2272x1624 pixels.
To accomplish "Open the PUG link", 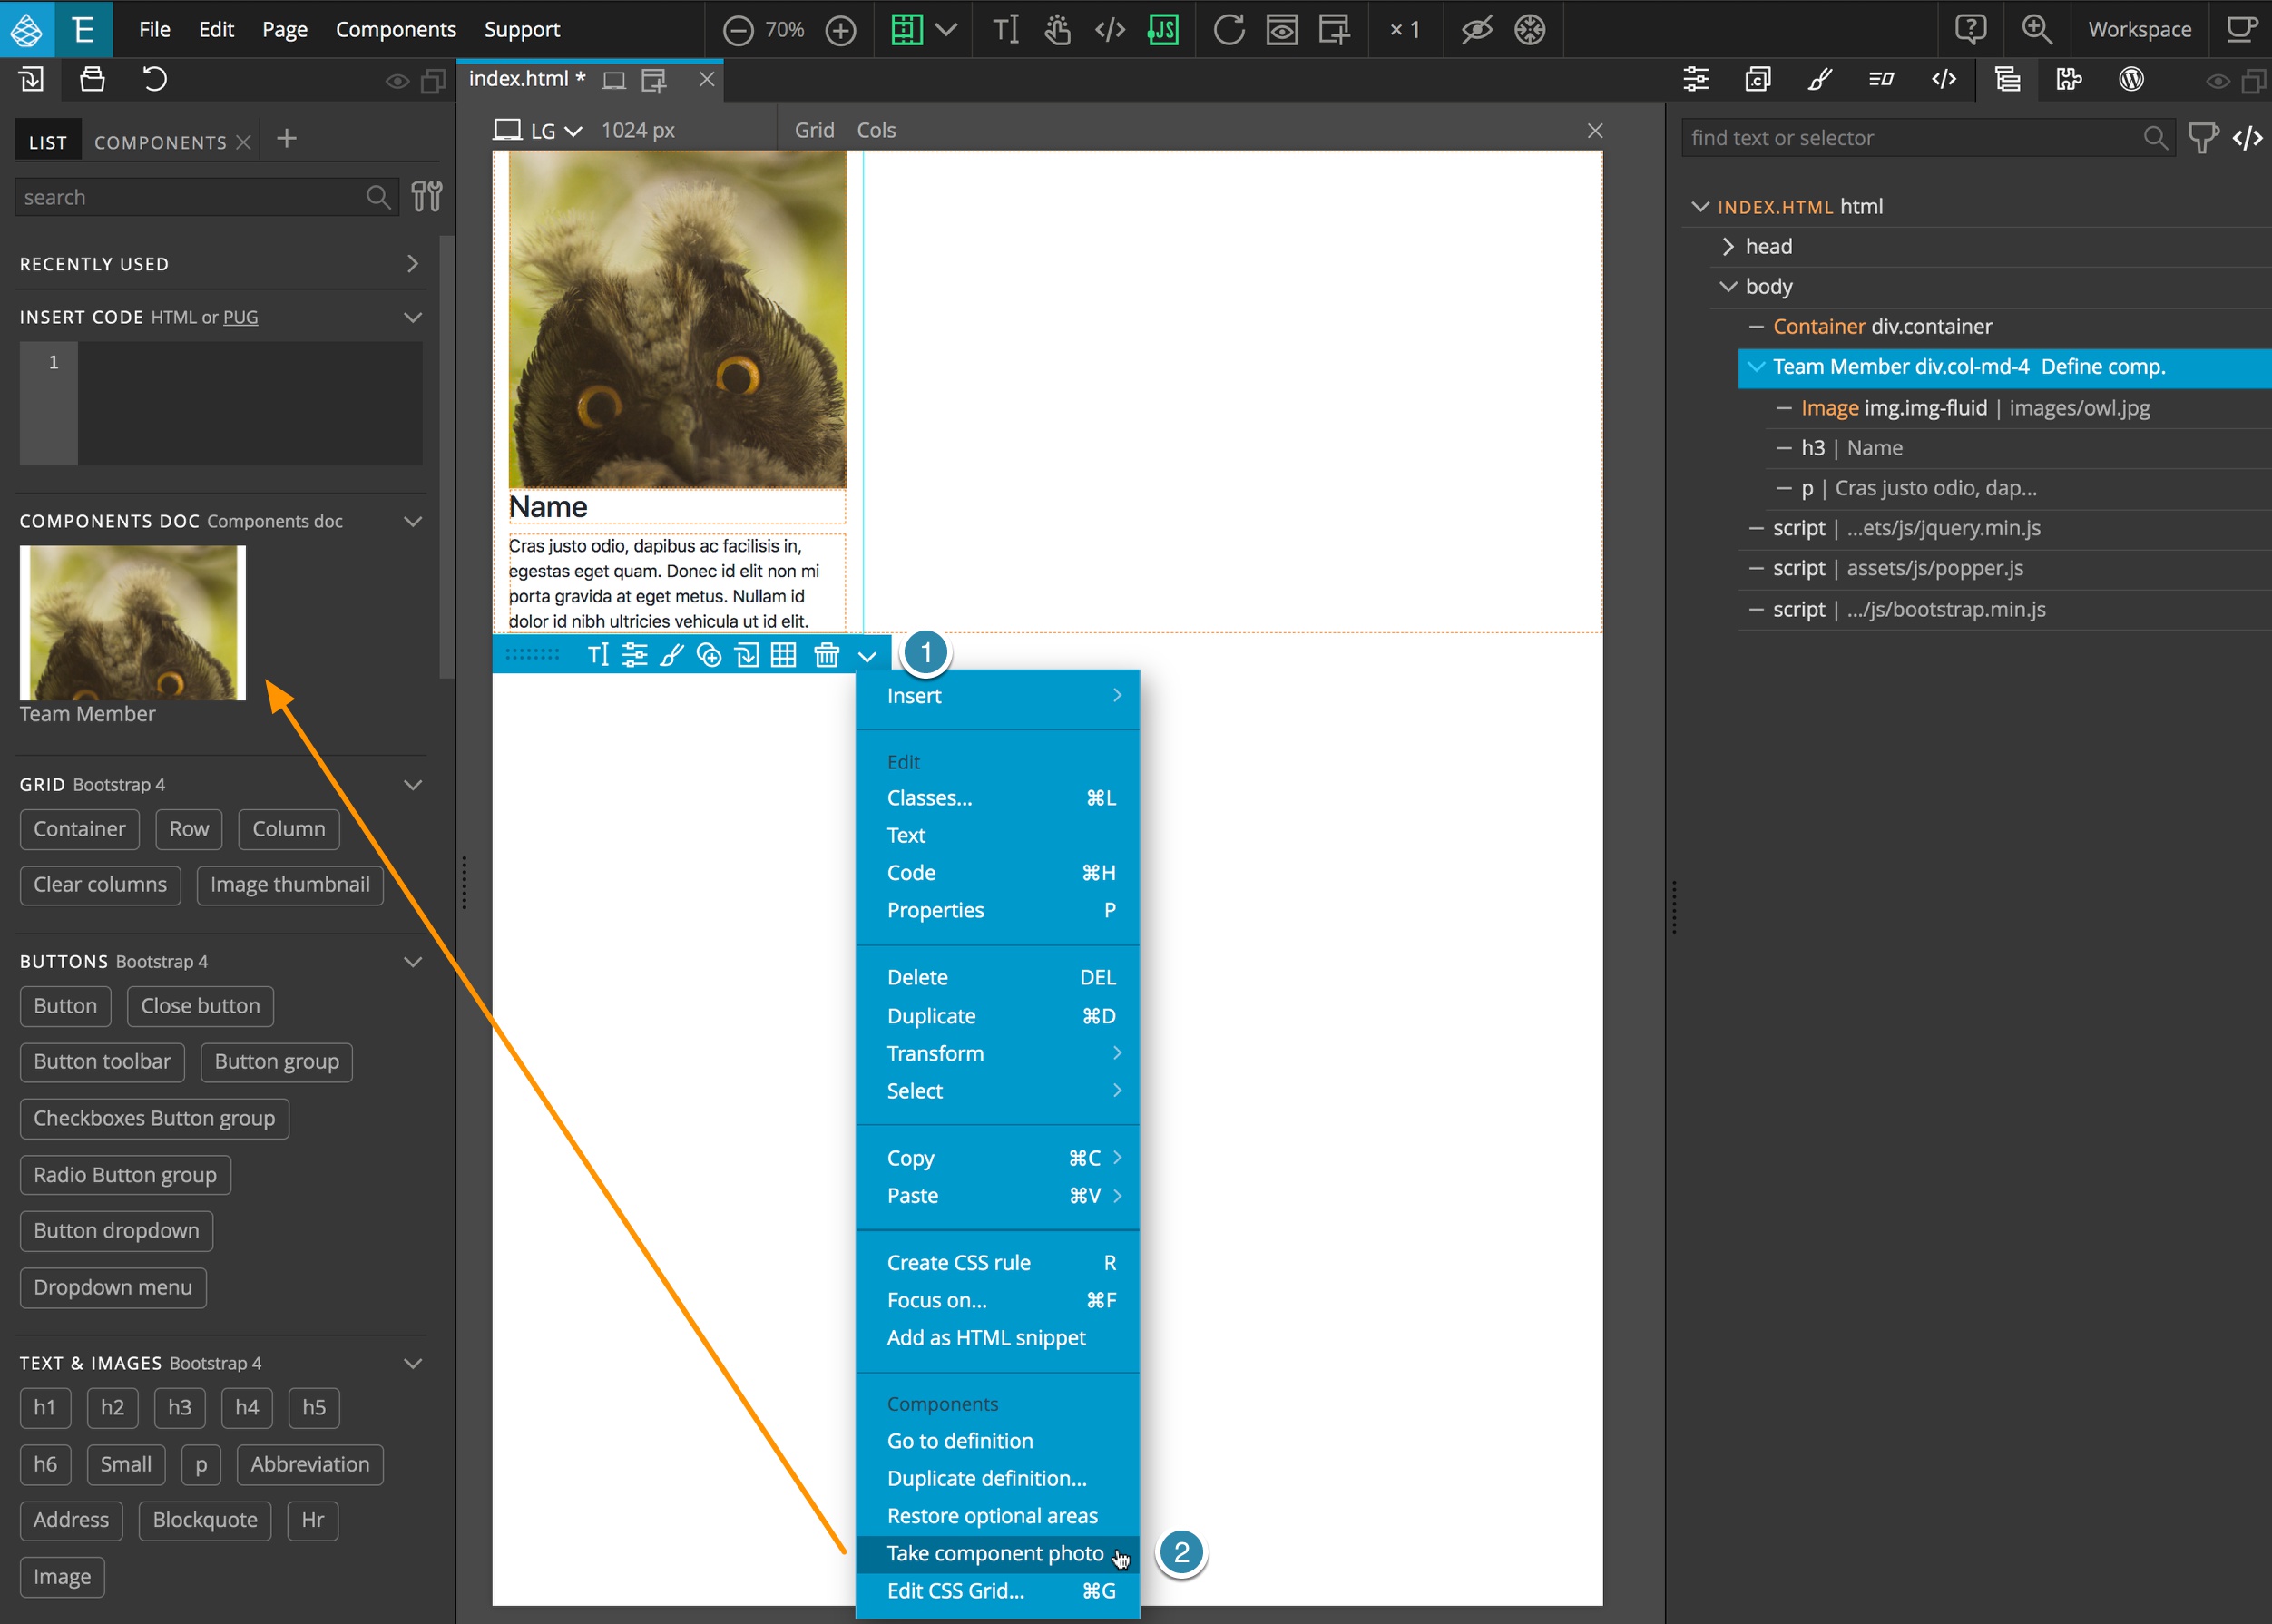I will (x=240, y=317).
